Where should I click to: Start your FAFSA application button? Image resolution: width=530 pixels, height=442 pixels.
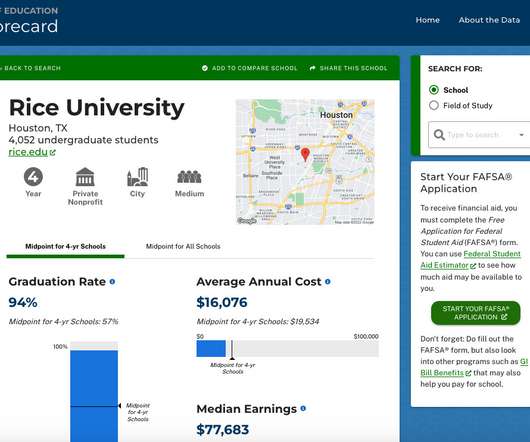tap(476, 313)
